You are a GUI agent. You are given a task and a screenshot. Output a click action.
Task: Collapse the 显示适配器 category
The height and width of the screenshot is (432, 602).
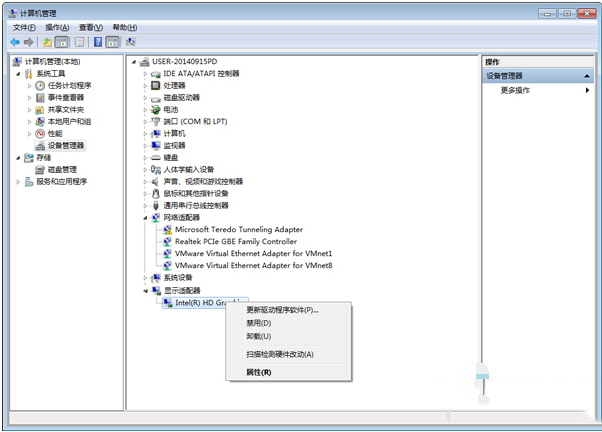pos(145,291)
